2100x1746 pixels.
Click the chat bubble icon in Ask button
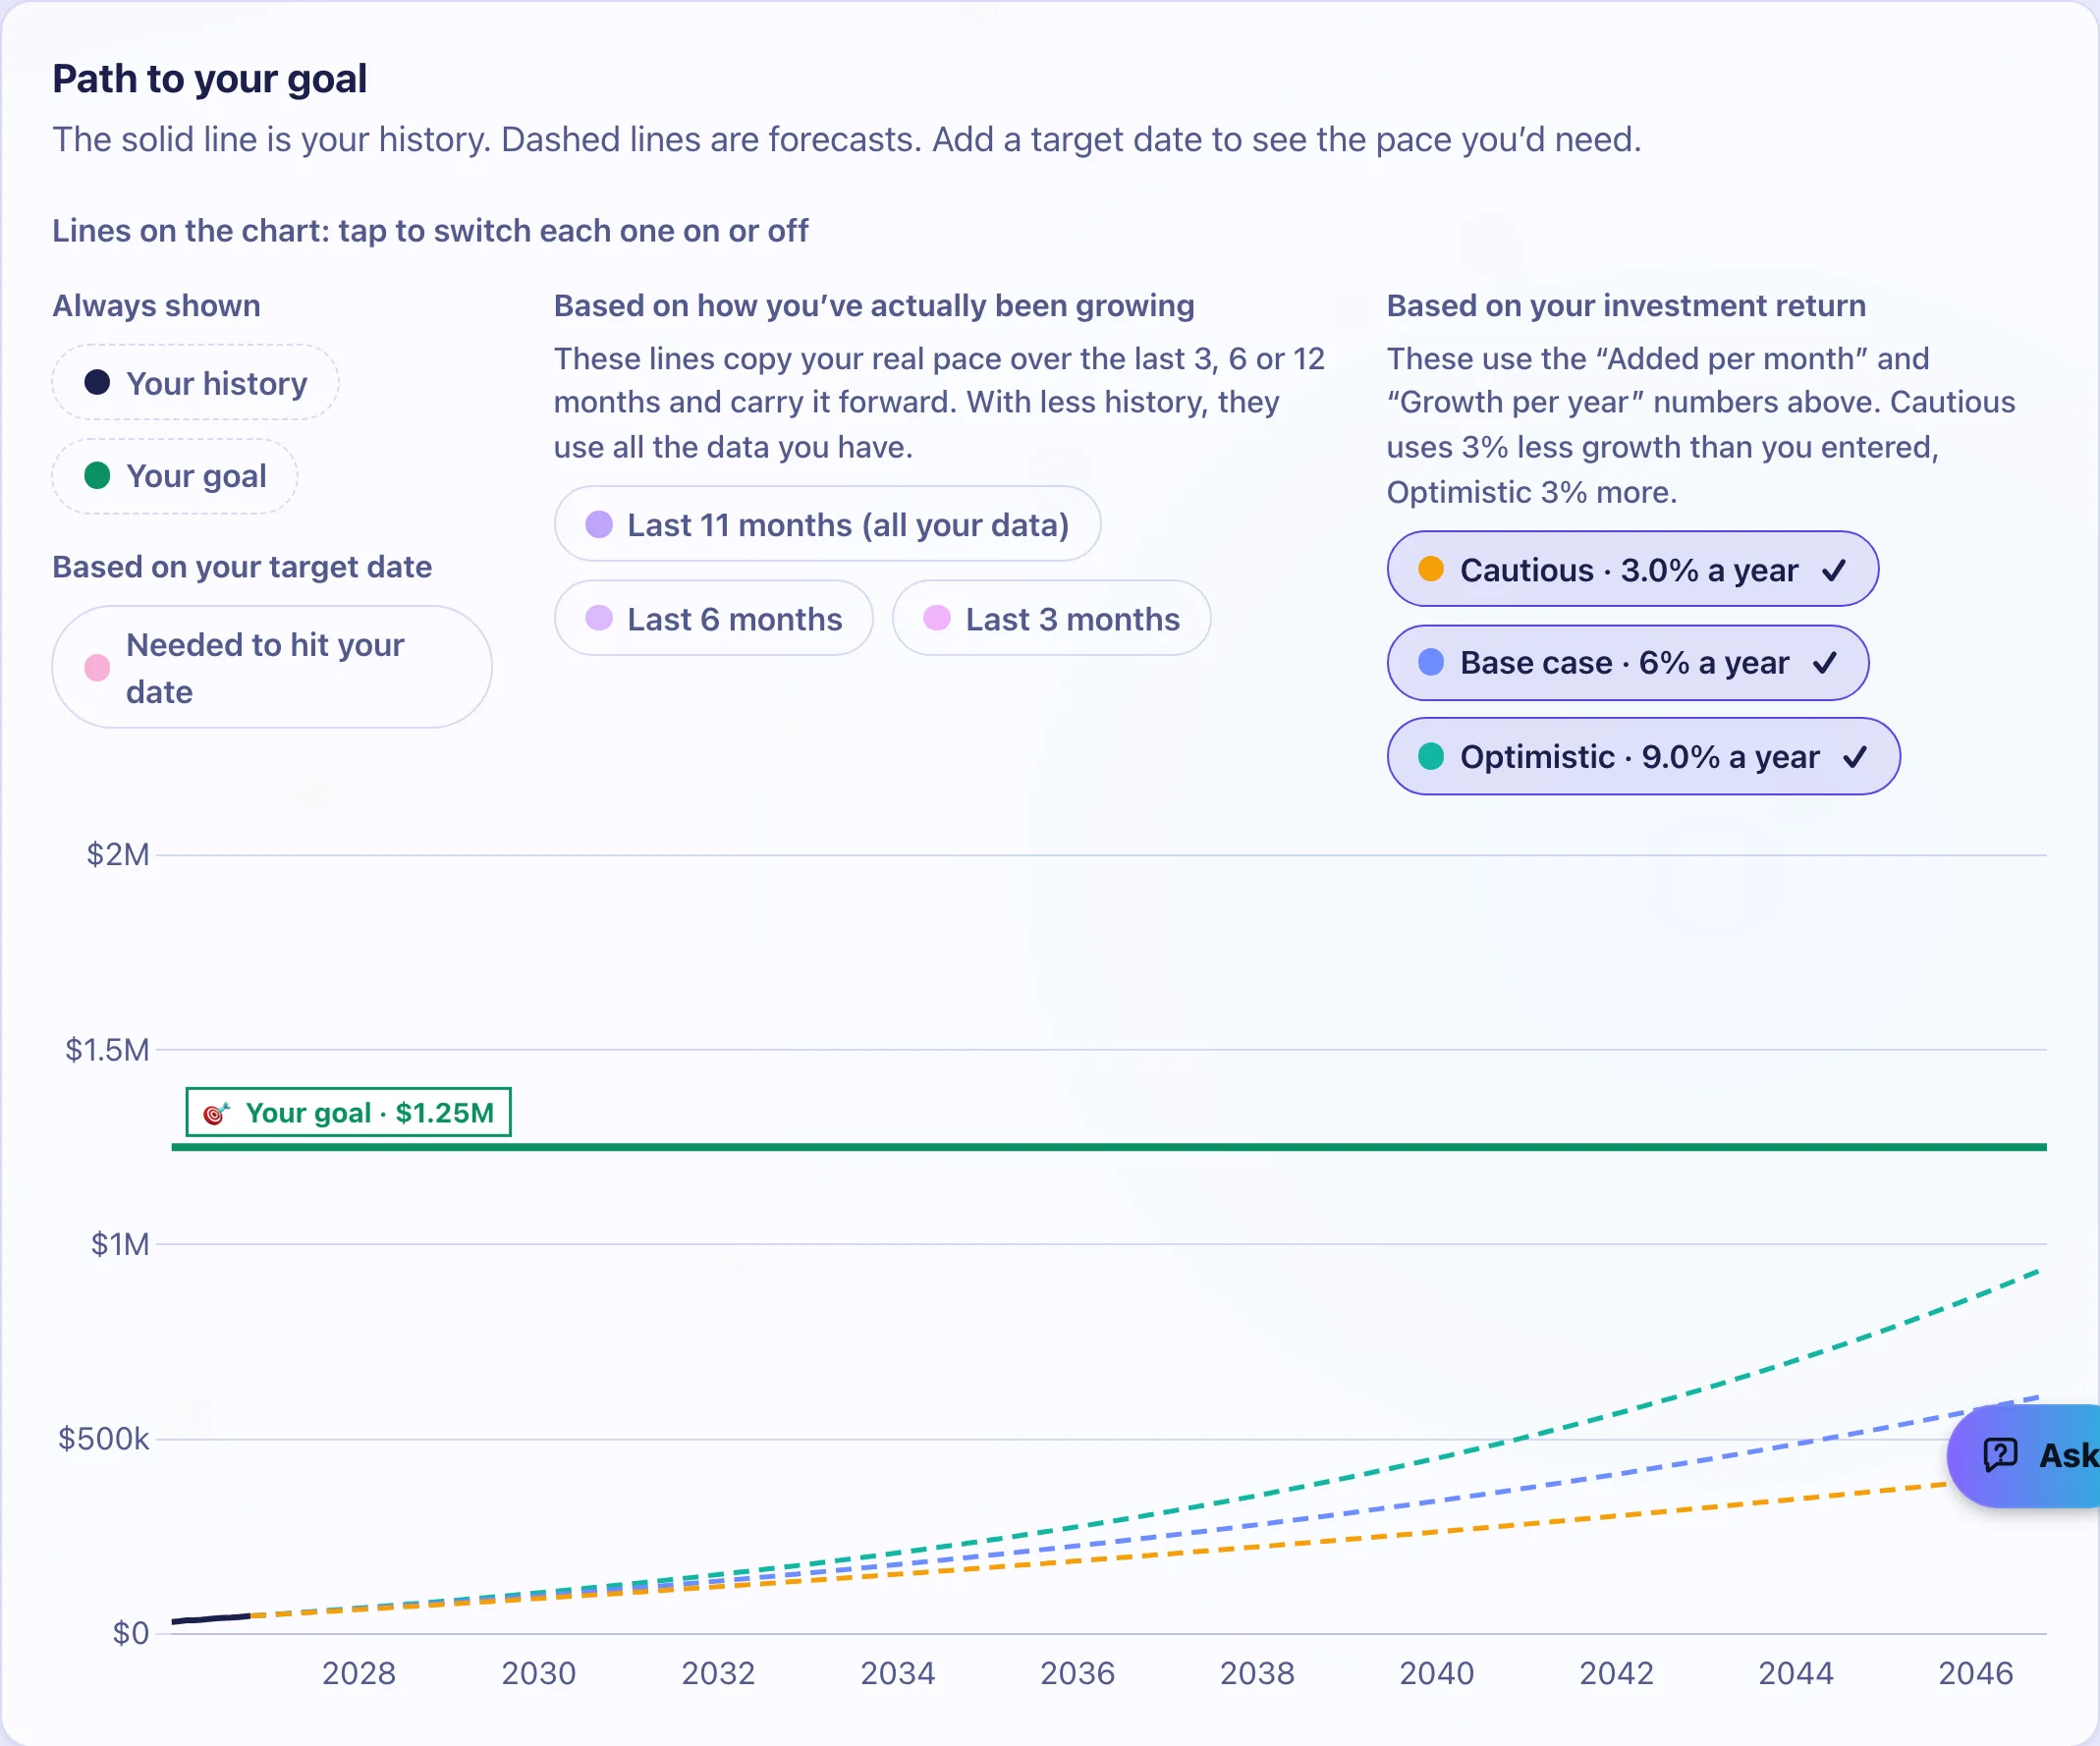point(2000,1455)
